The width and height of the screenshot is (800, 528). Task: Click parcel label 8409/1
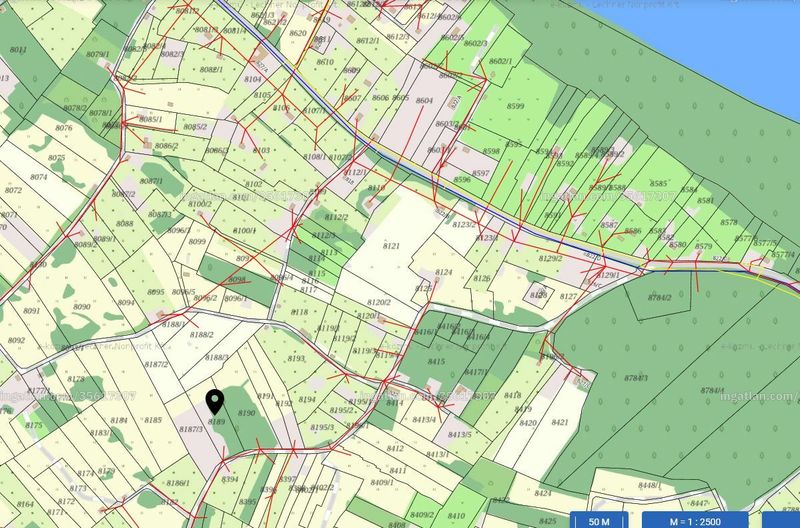pos(382,482)
